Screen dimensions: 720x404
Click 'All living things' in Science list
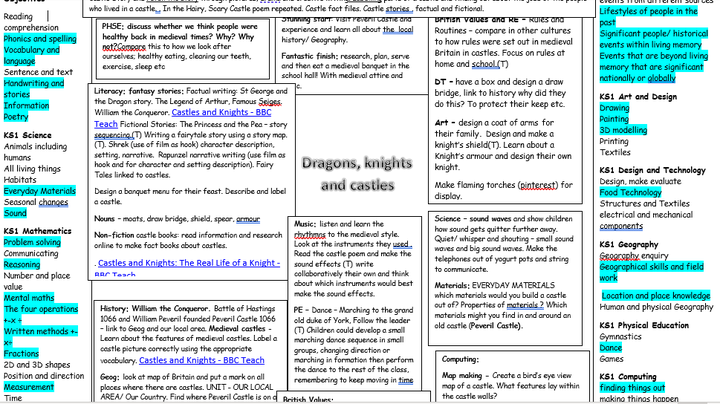32,169
